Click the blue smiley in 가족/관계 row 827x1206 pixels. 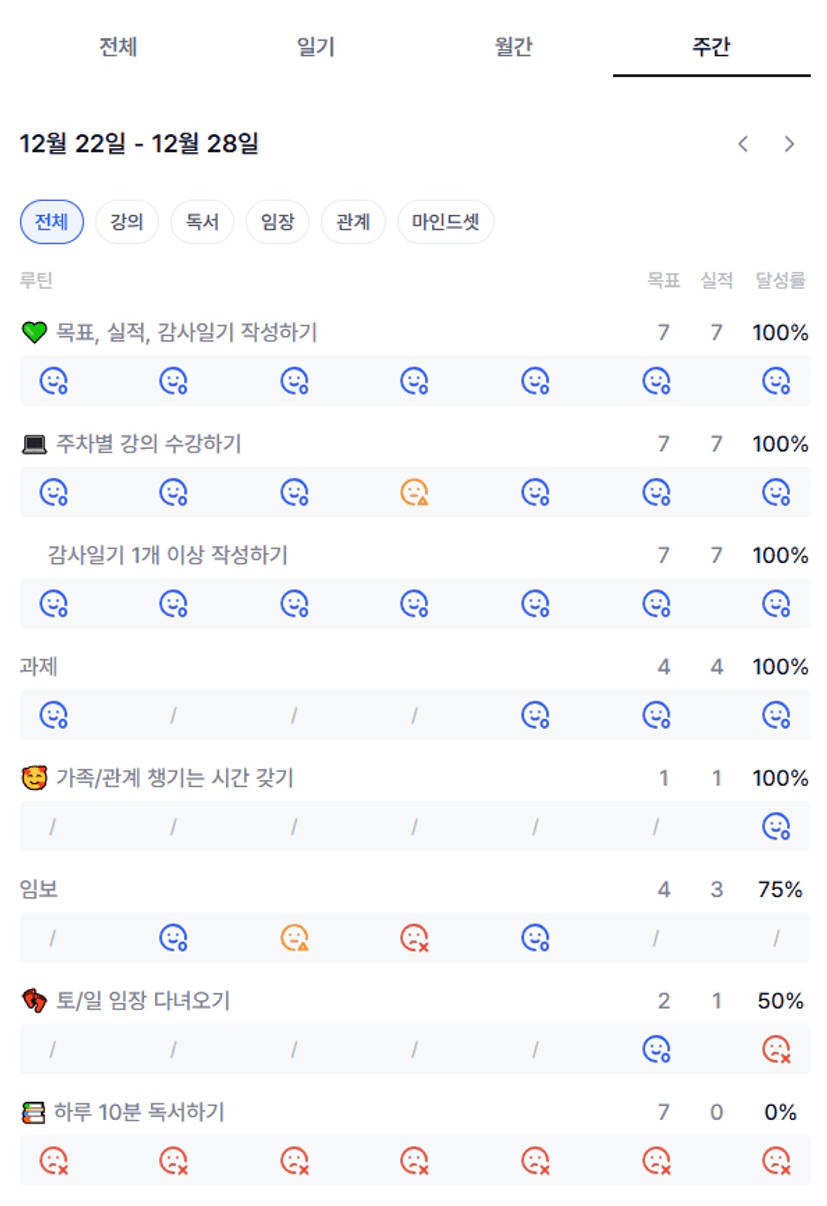point(776,827)
